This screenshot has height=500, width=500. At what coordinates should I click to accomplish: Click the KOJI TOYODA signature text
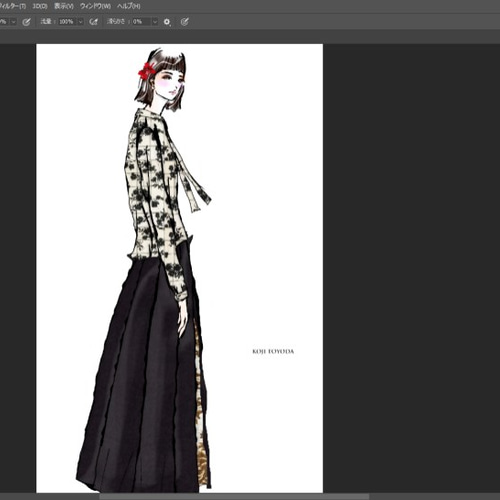pyautogui.click(x=273, y=351)
